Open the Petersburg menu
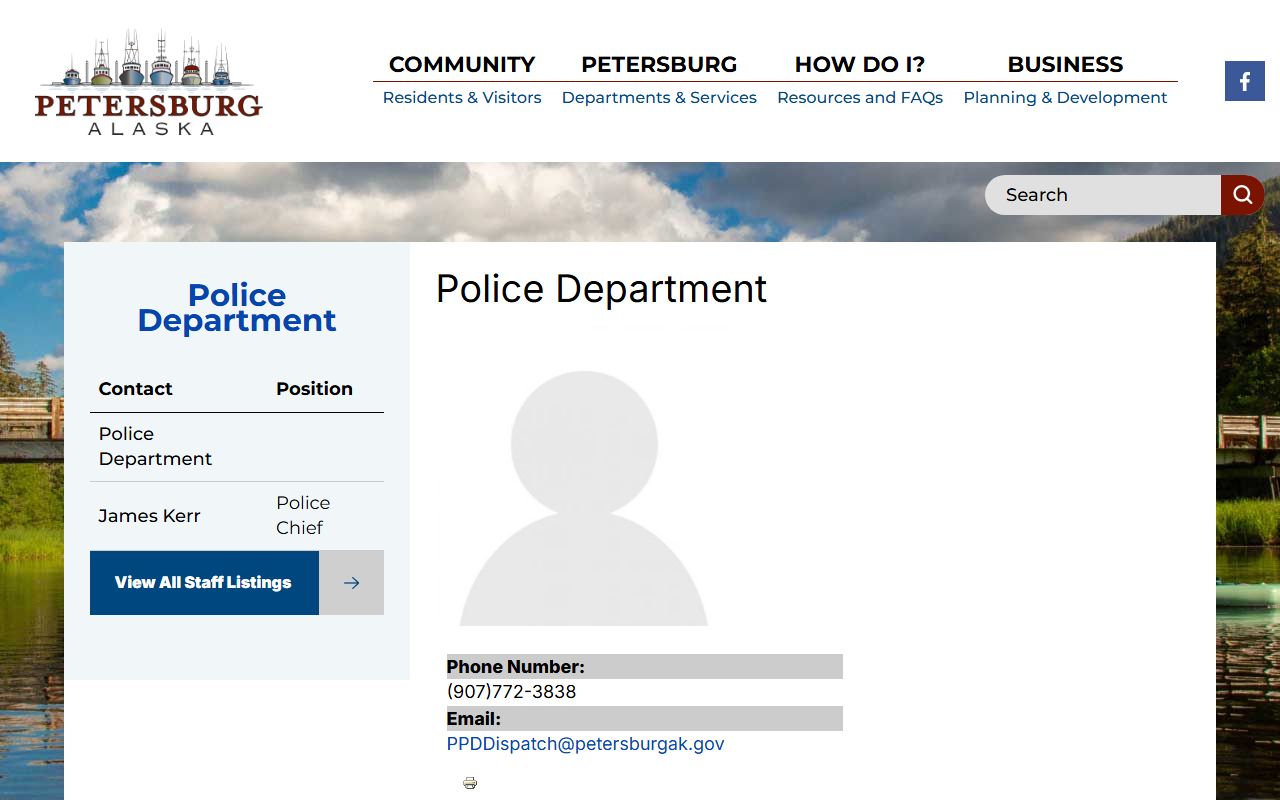The height and width of the screenshot is (800, 1280). (x=659, y=64)
